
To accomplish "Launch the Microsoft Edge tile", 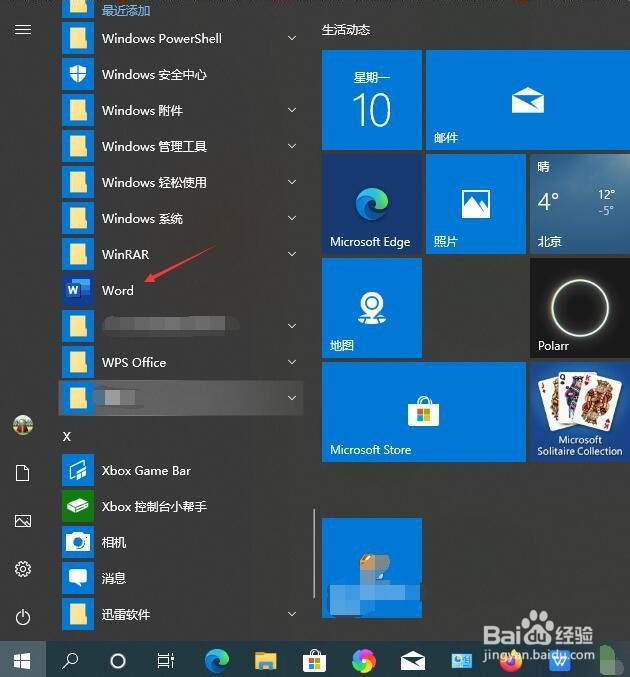I will tap(372, 204).
